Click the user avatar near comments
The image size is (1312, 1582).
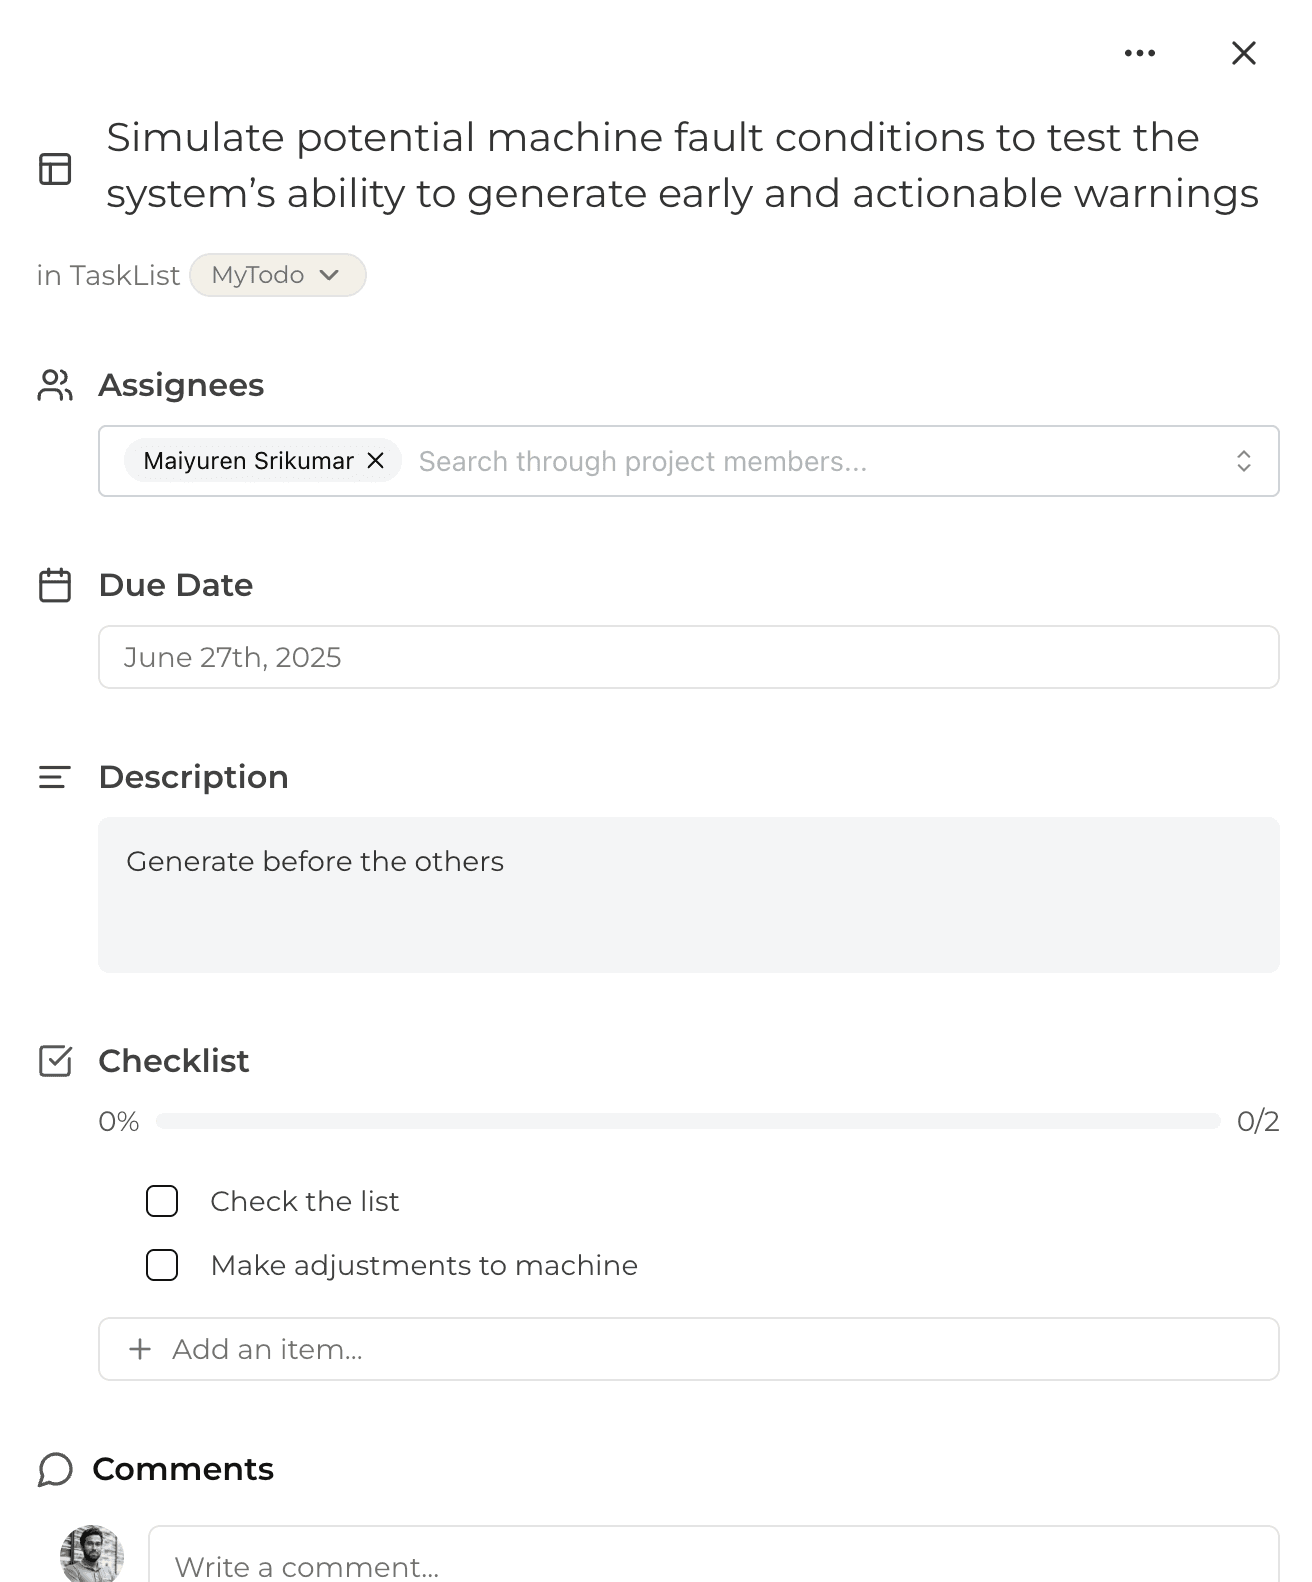click(92, 1554)
